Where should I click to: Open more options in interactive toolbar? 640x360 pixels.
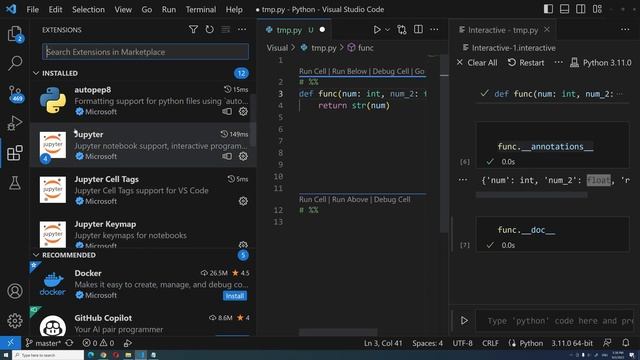tap(558, 62)
